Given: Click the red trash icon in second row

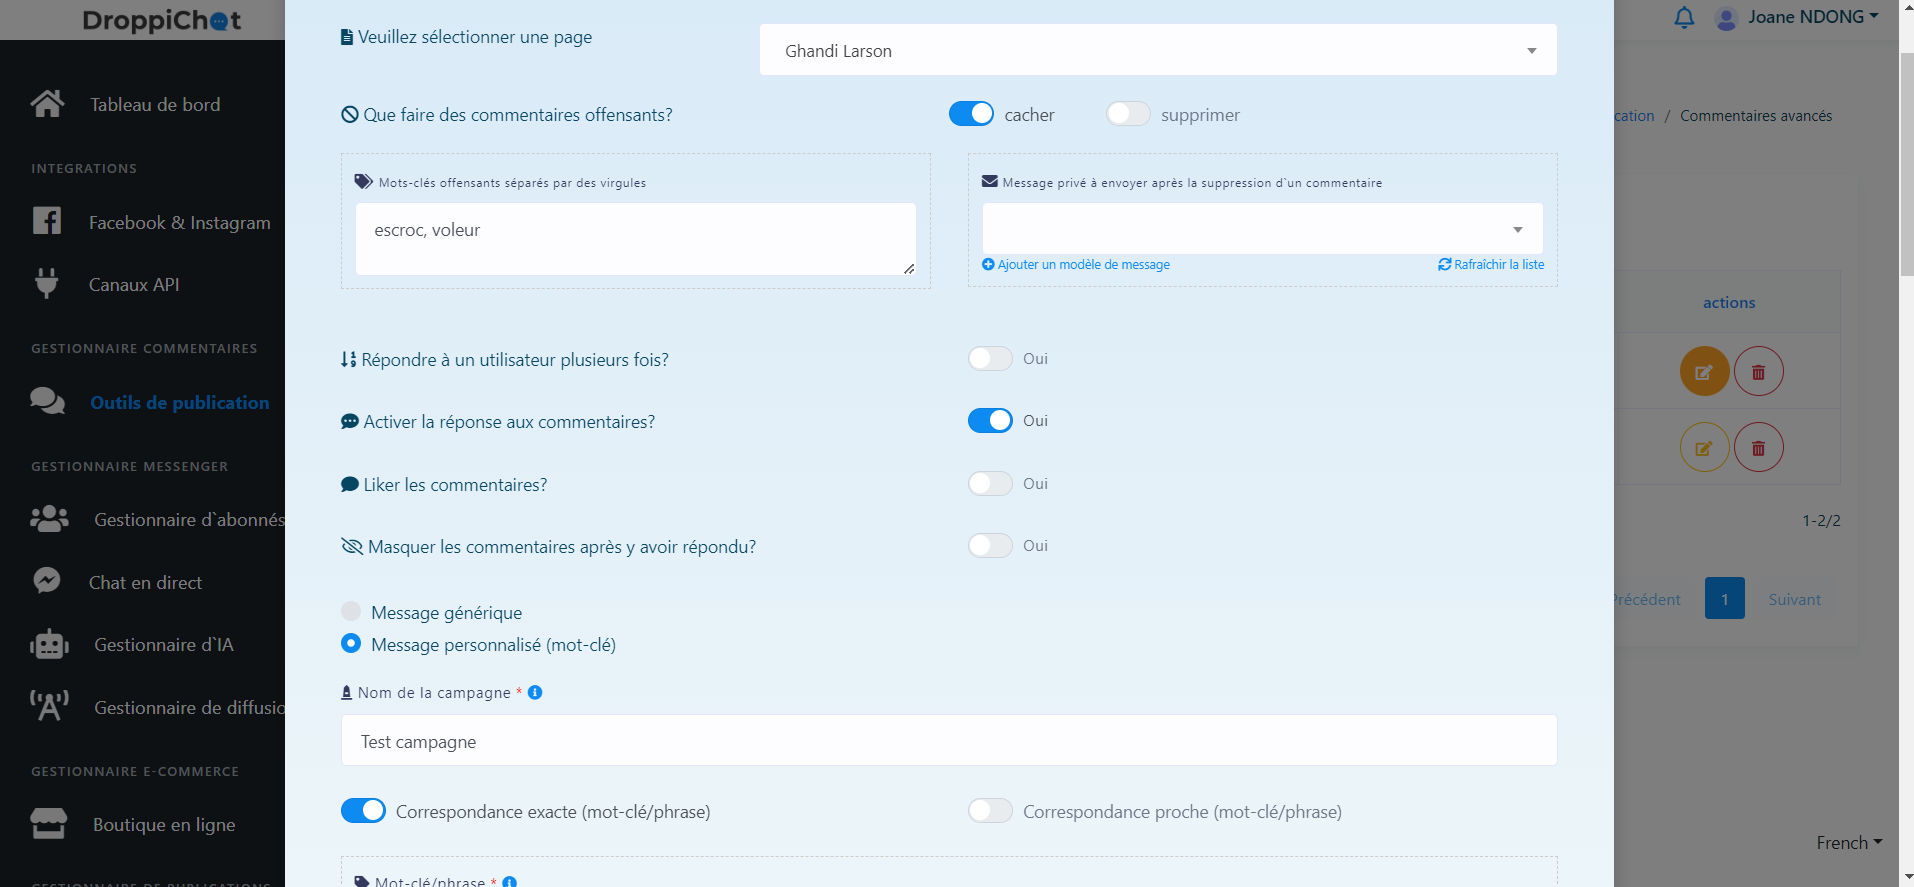Looking at the screenshot, I should tap(1758, 448).
